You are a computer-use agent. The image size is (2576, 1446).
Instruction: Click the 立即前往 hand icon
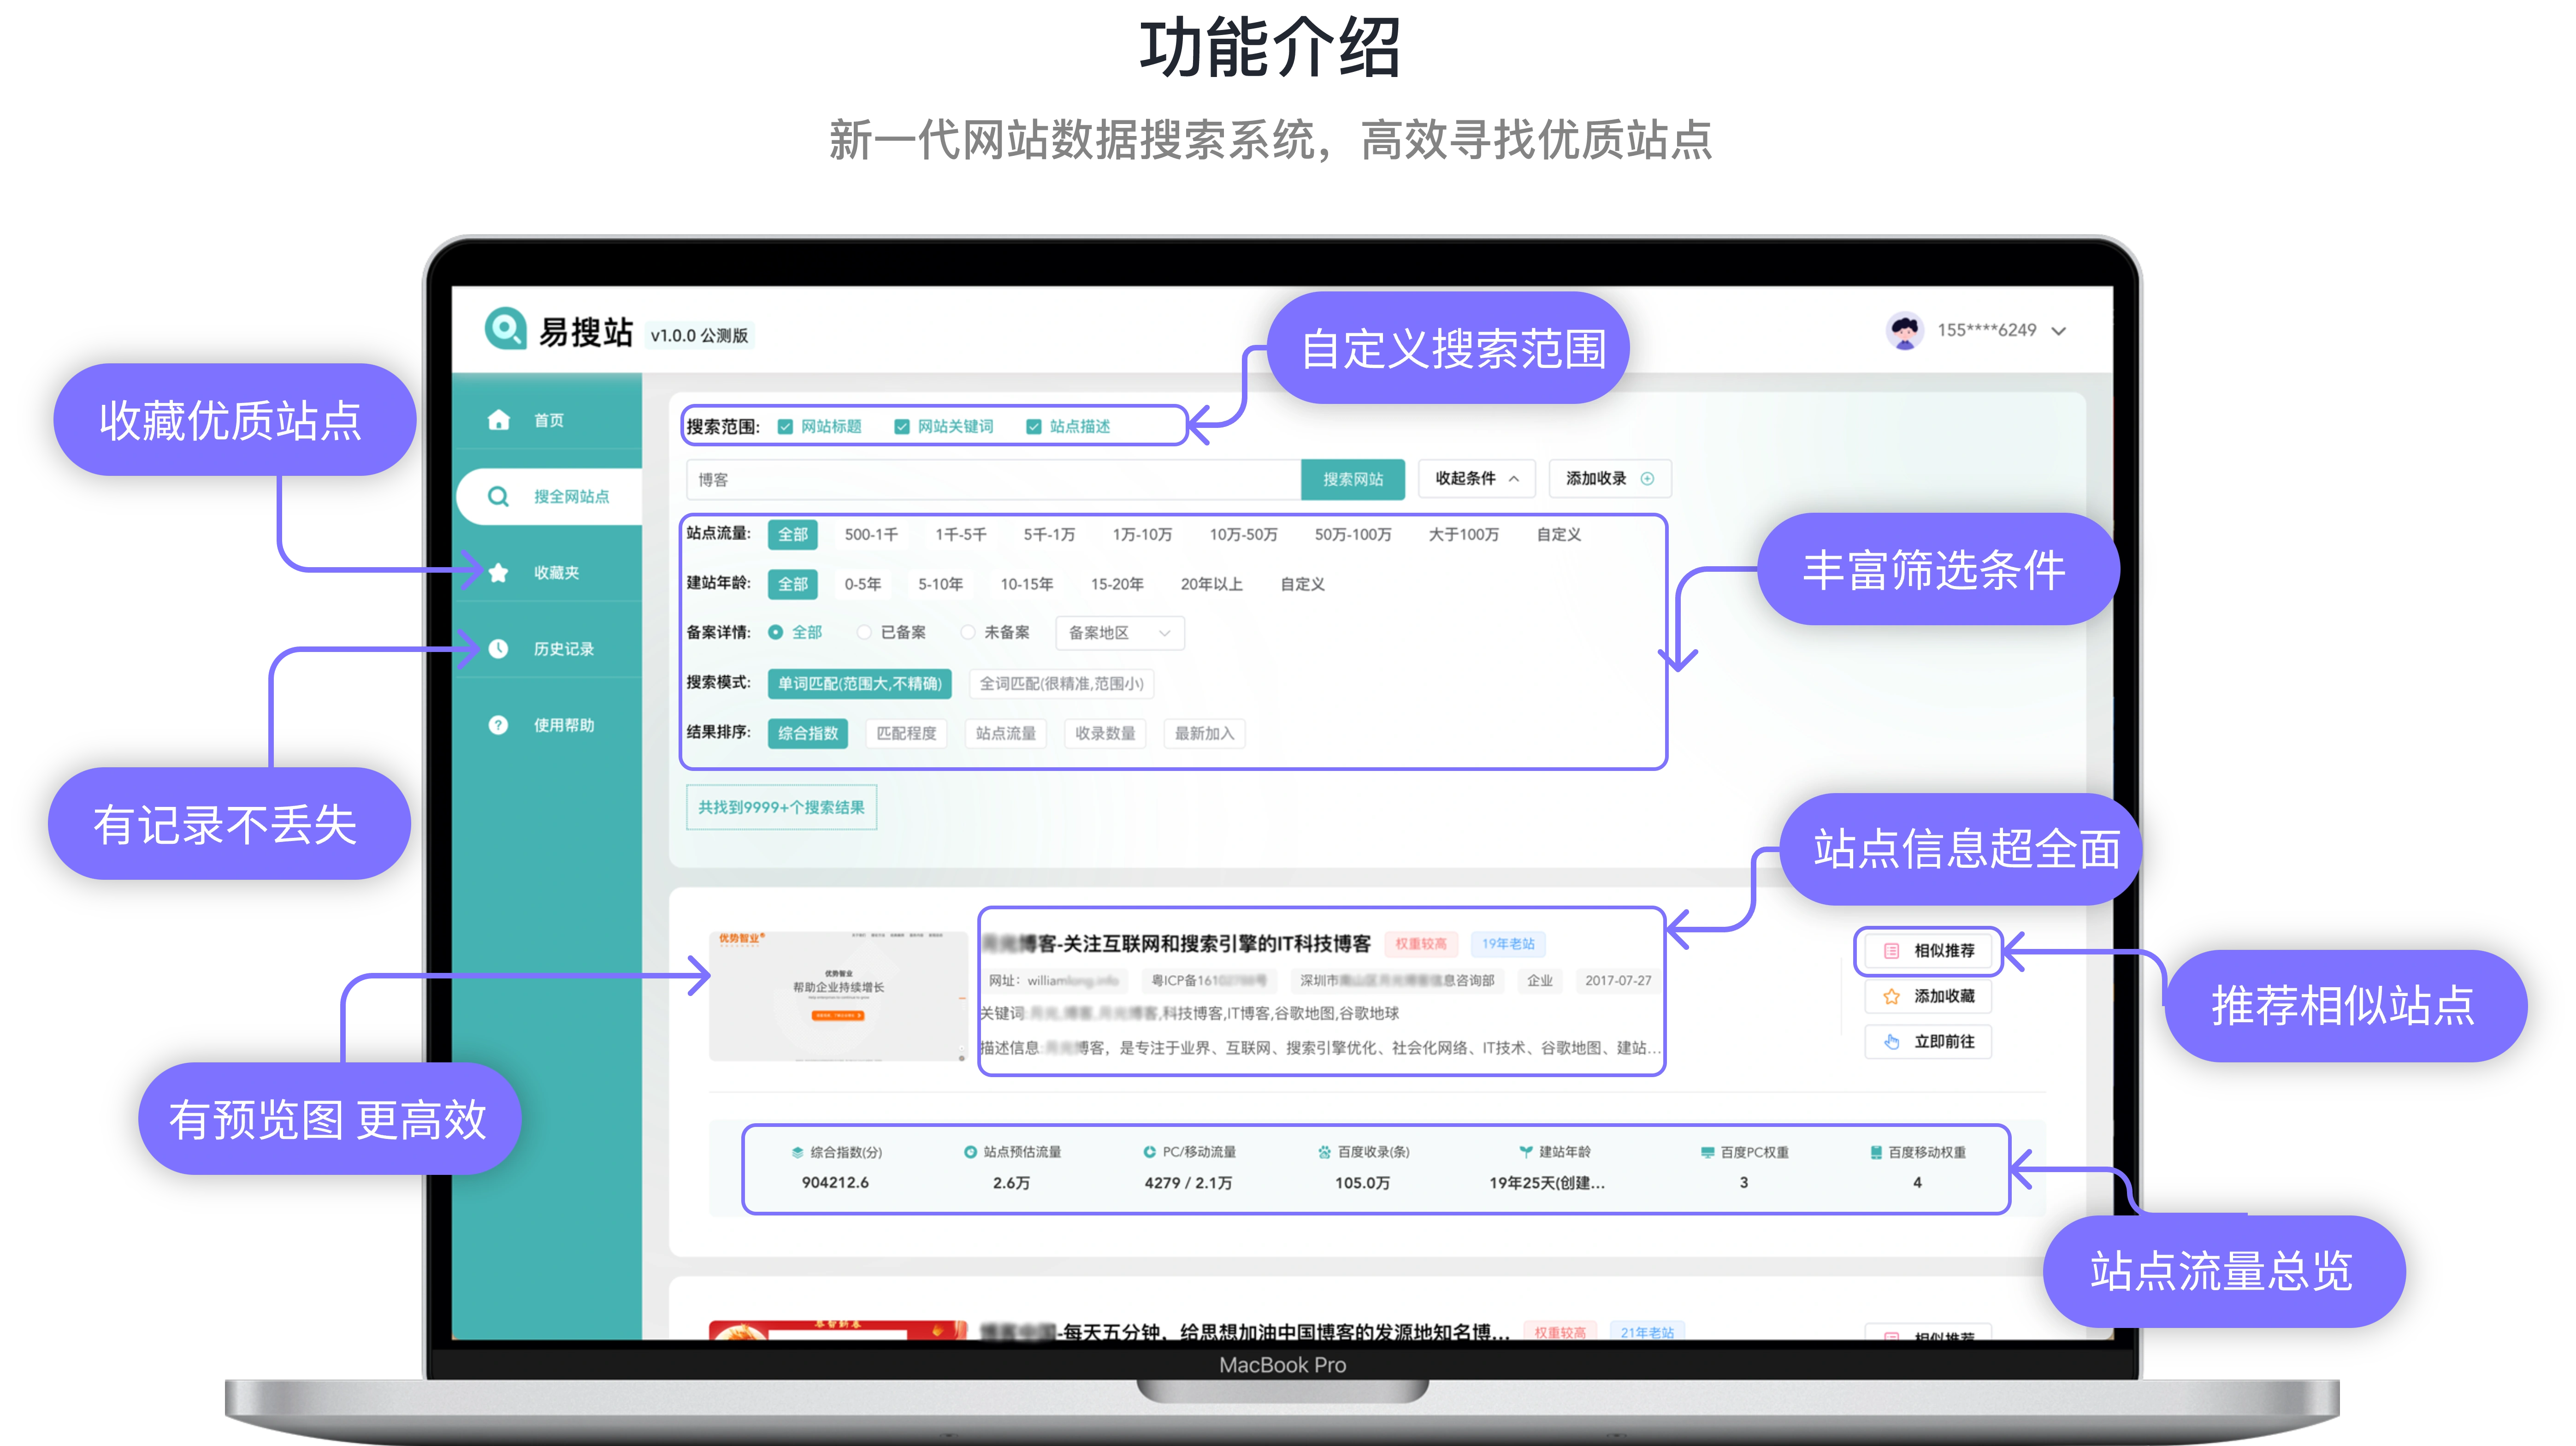1890,1041
